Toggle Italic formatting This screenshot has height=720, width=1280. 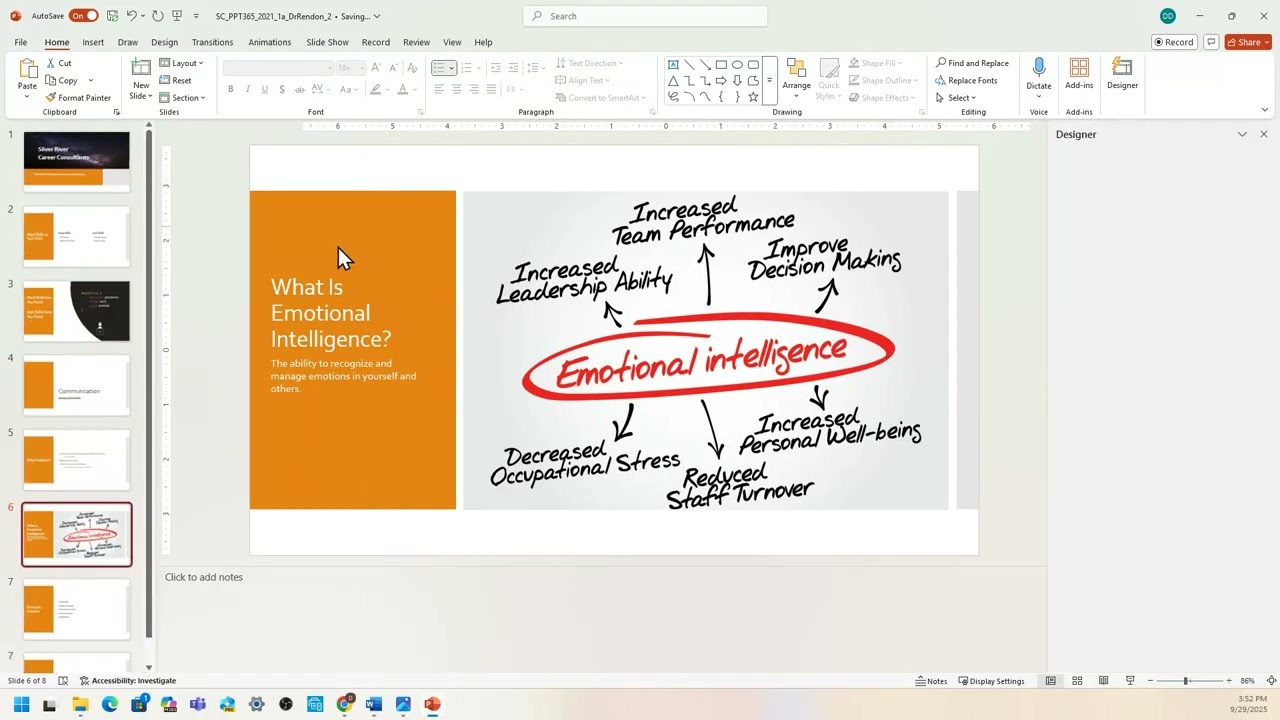248,89
